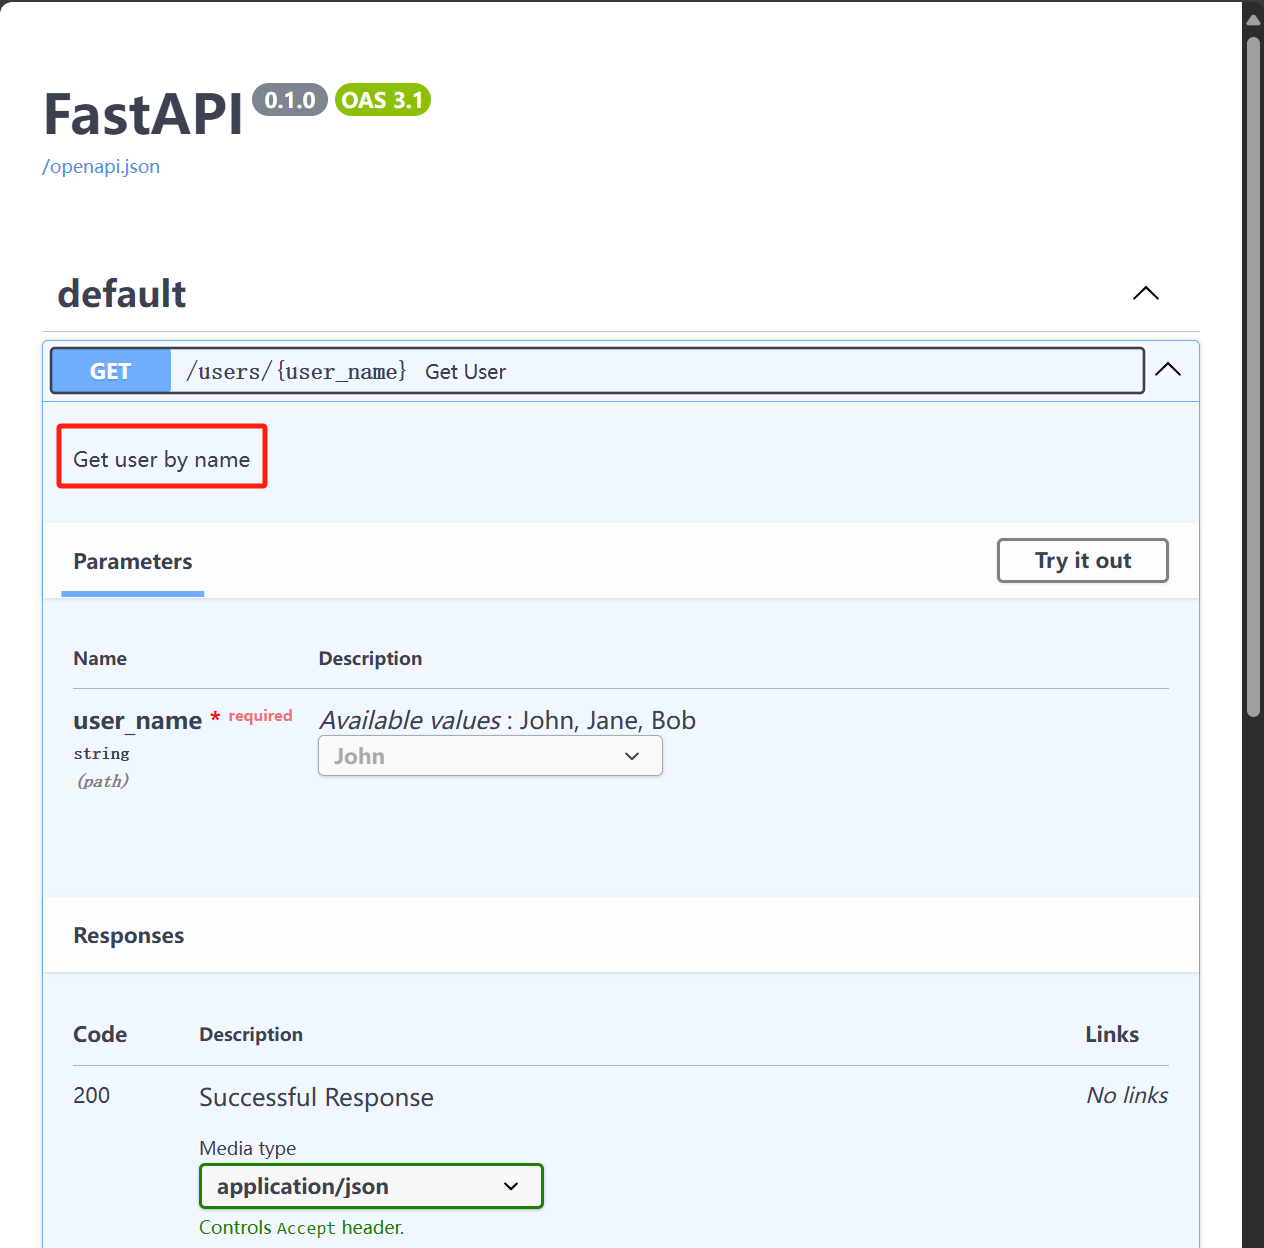Image resolution: width=1264 pixels, height=1248 pixels.
Task: Click the scrollbar up arrow
Action: 1253,19
